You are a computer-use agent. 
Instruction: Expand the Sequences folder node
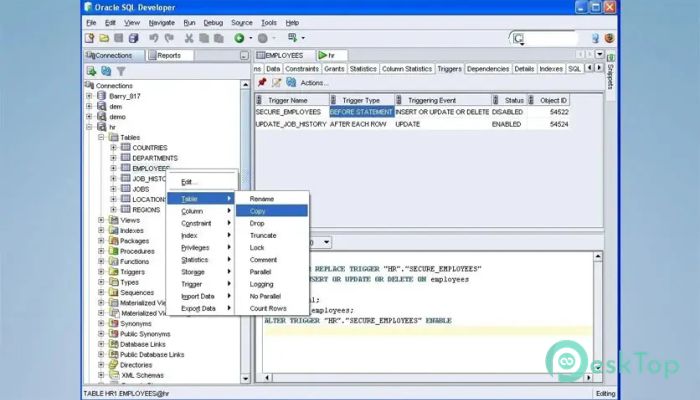[101, 292]
